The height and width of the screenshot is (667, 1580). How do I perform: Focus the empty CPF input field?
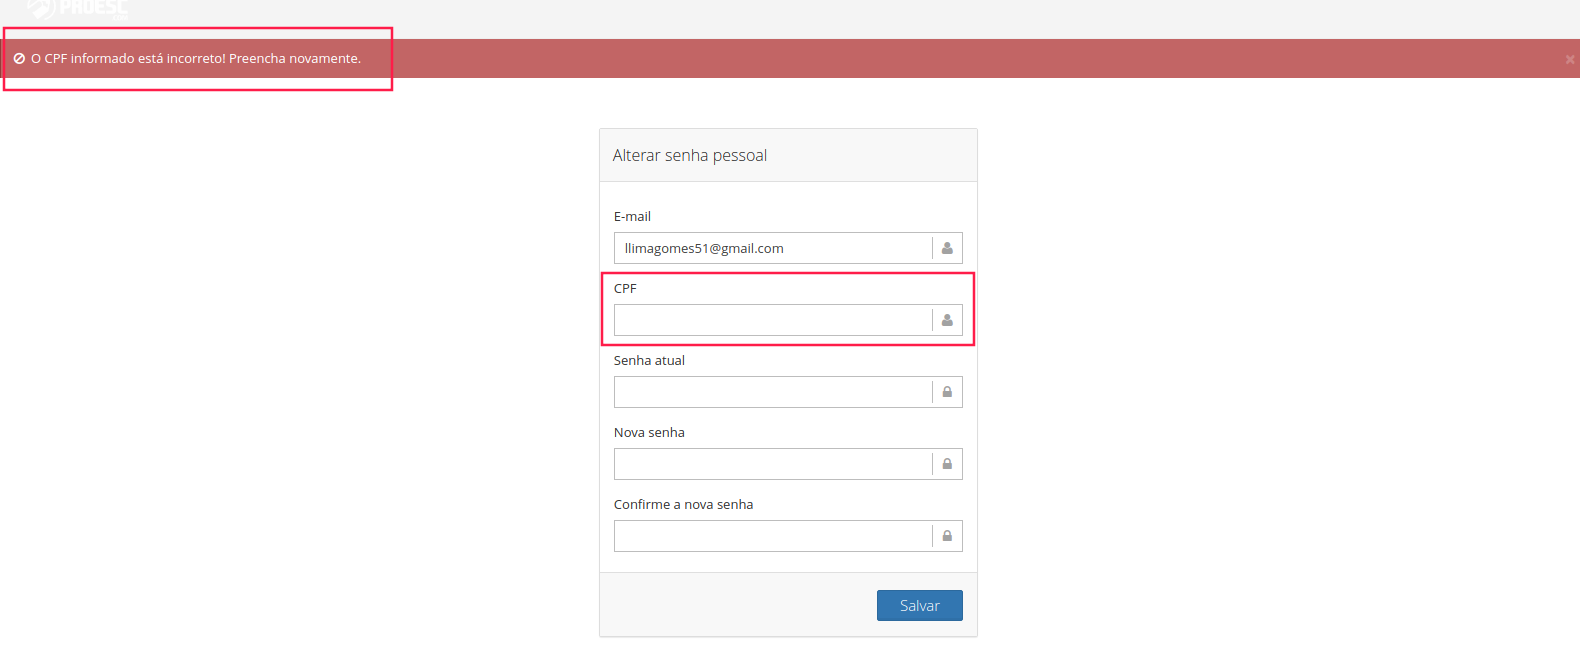point(773,320)
